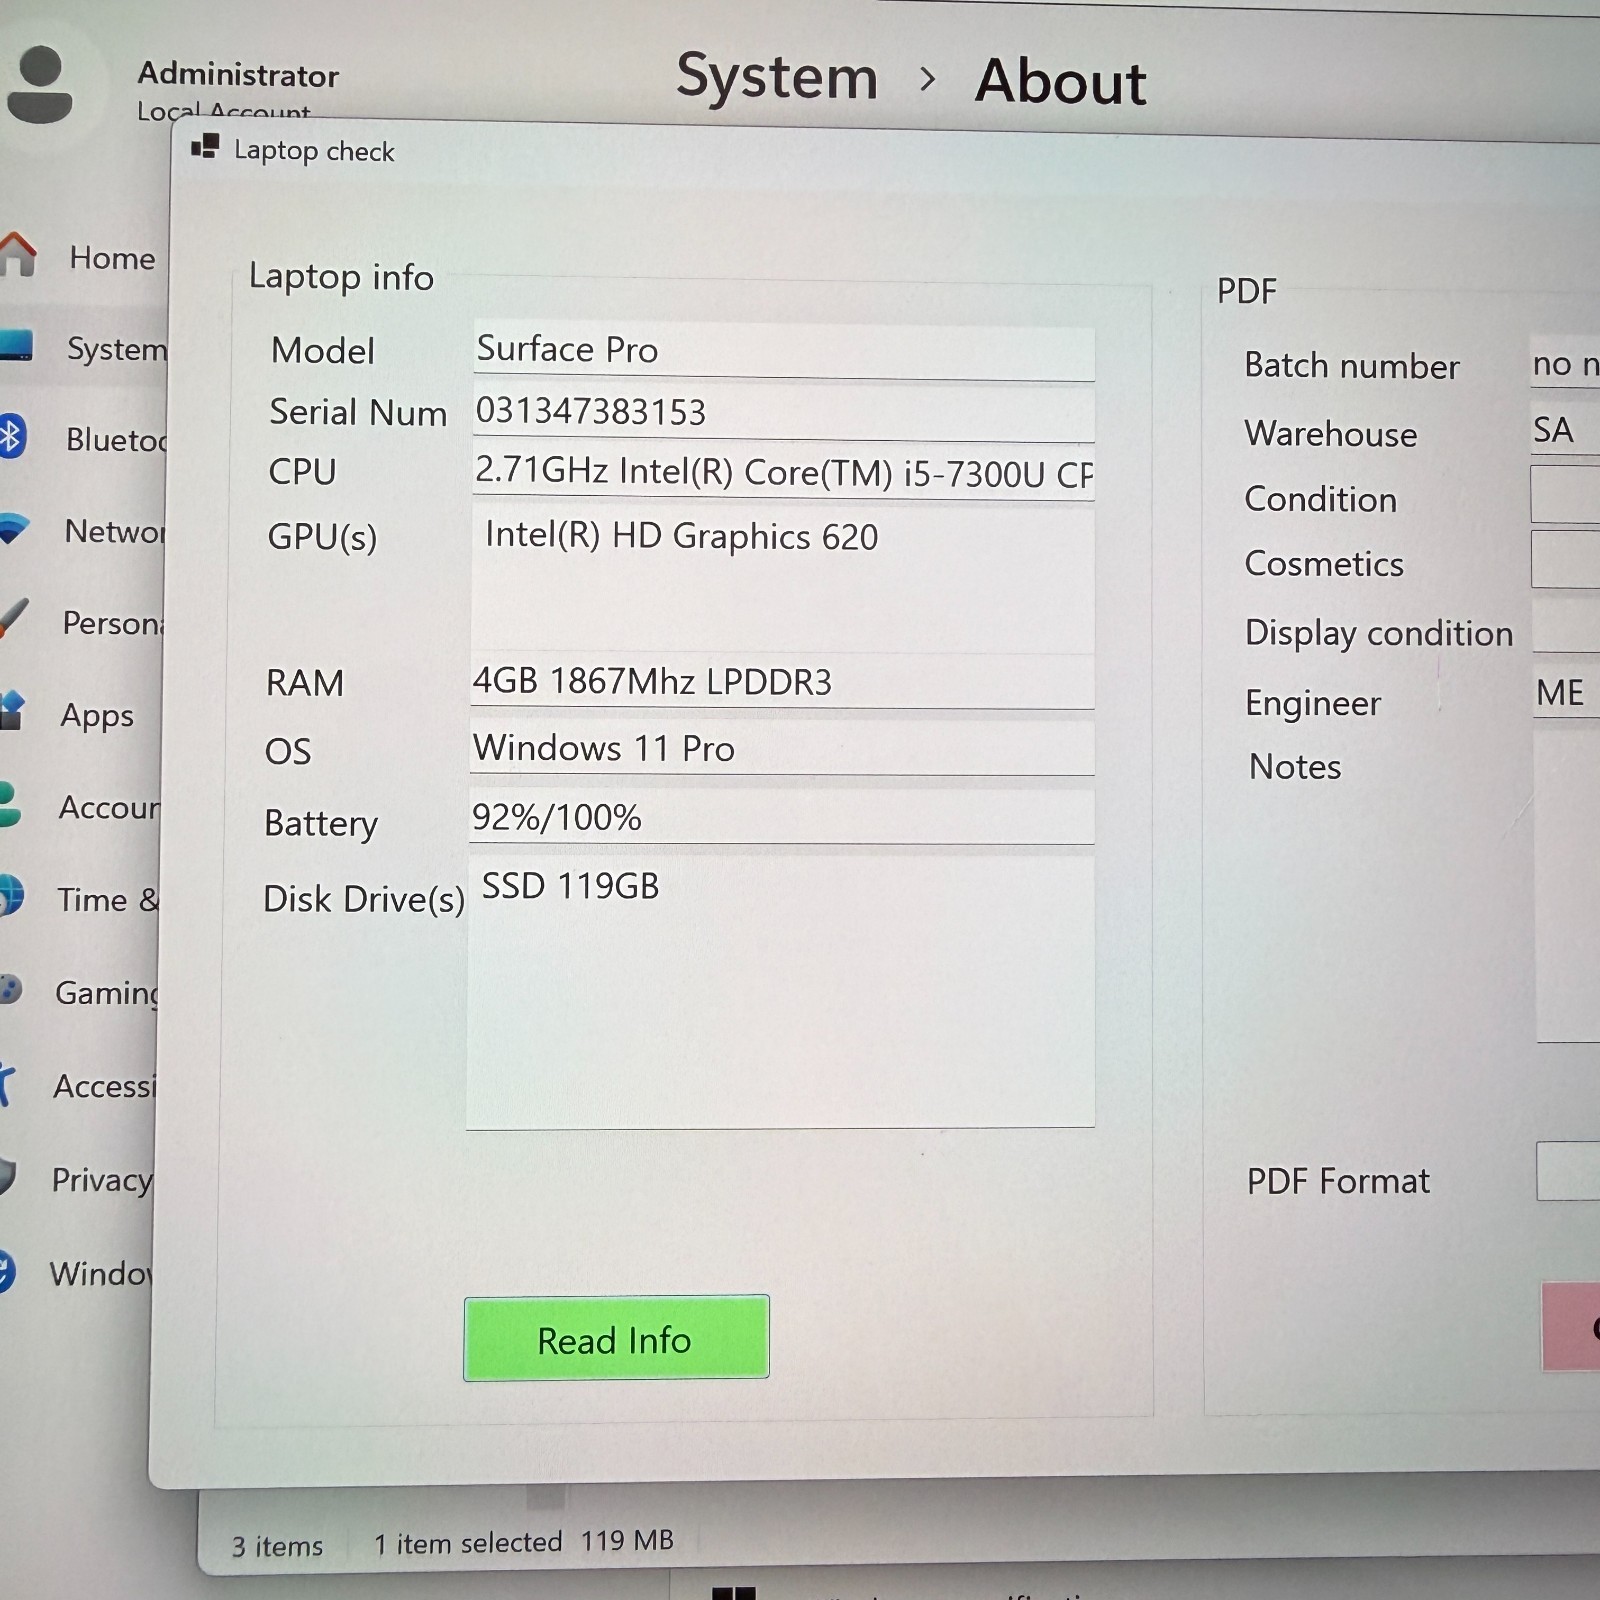Click the Serial Num field 031347383153
Image resolution: width=1600 pixels, height=1600 pixels.
(x=784, y=412)
